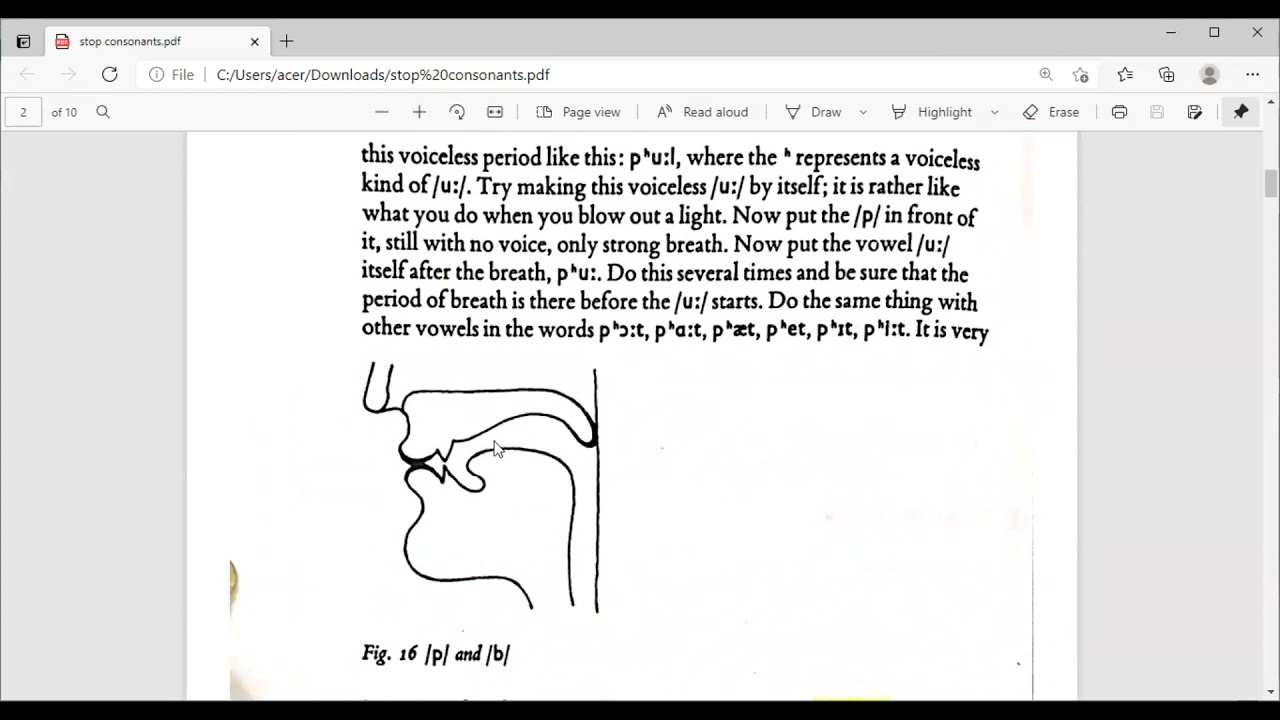Click the vertical scrollbar thumb
The width and height of the screenshot is (1280, 720).
coord(1271,184)
